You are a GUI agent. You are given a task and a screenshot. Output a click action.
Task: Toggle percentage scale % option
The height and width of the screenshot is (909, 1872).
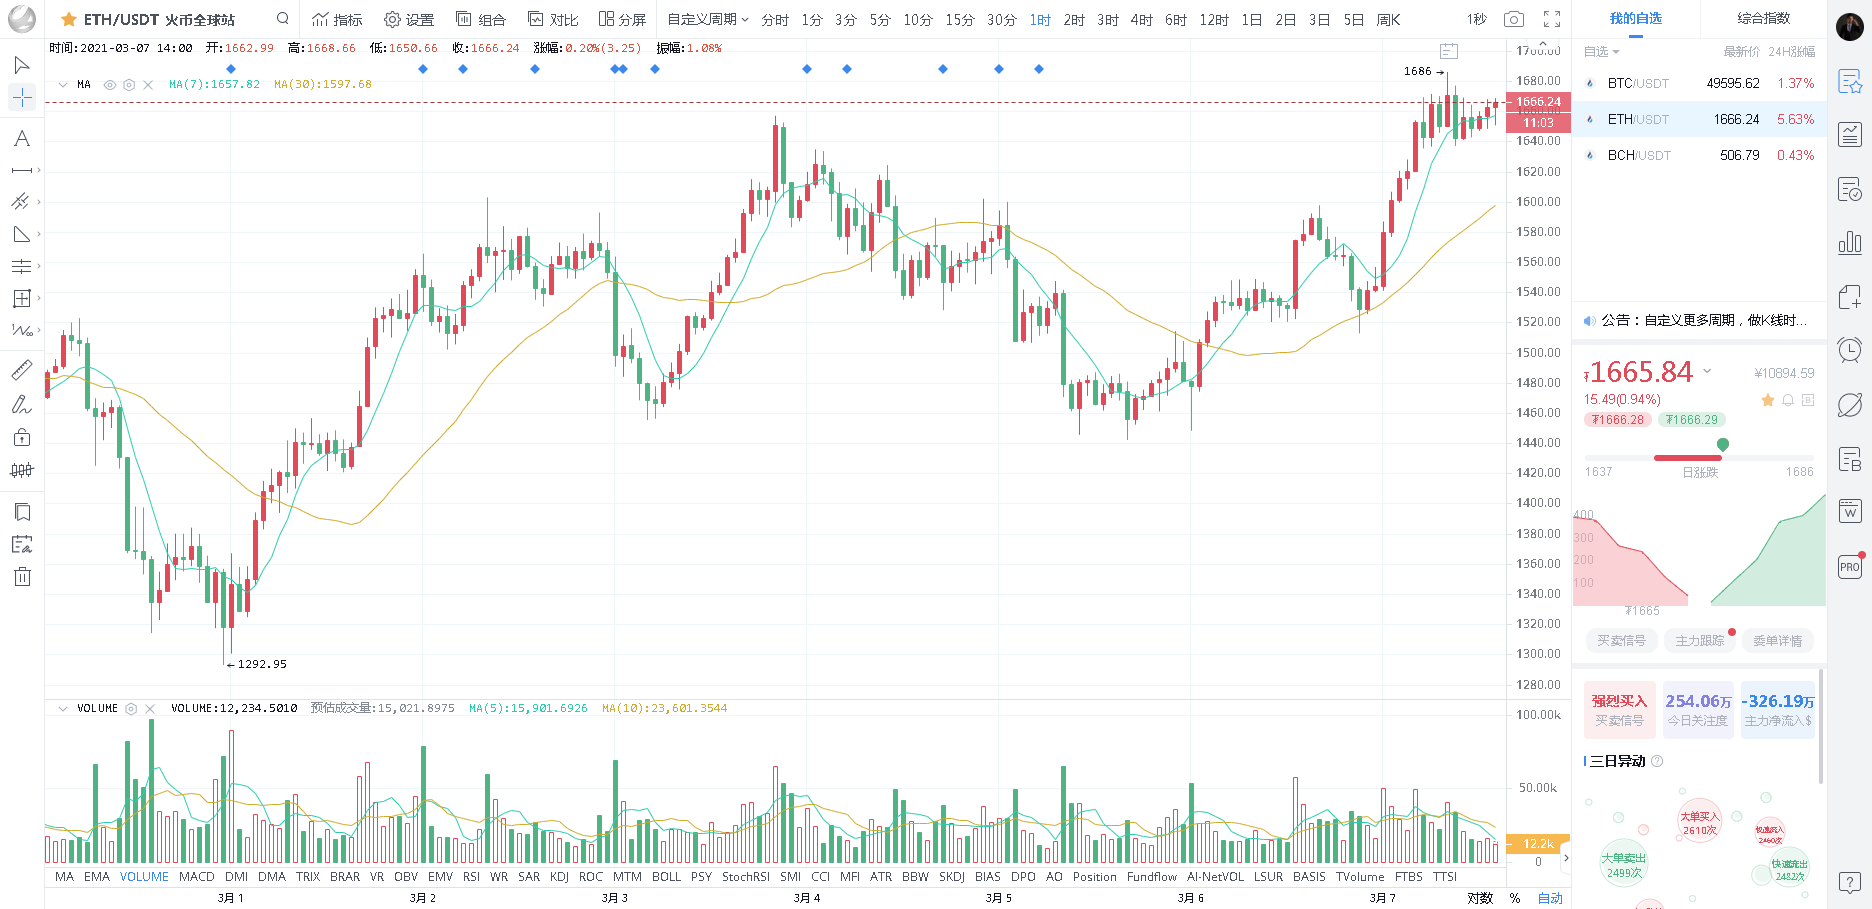pos(1515,898)
